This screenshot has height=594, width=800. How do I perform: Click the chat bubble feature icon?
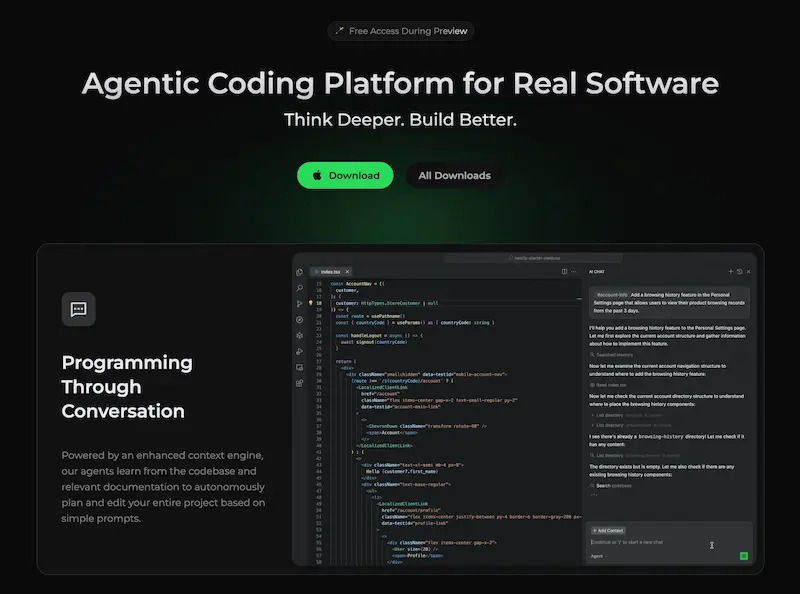click(79, 309)
